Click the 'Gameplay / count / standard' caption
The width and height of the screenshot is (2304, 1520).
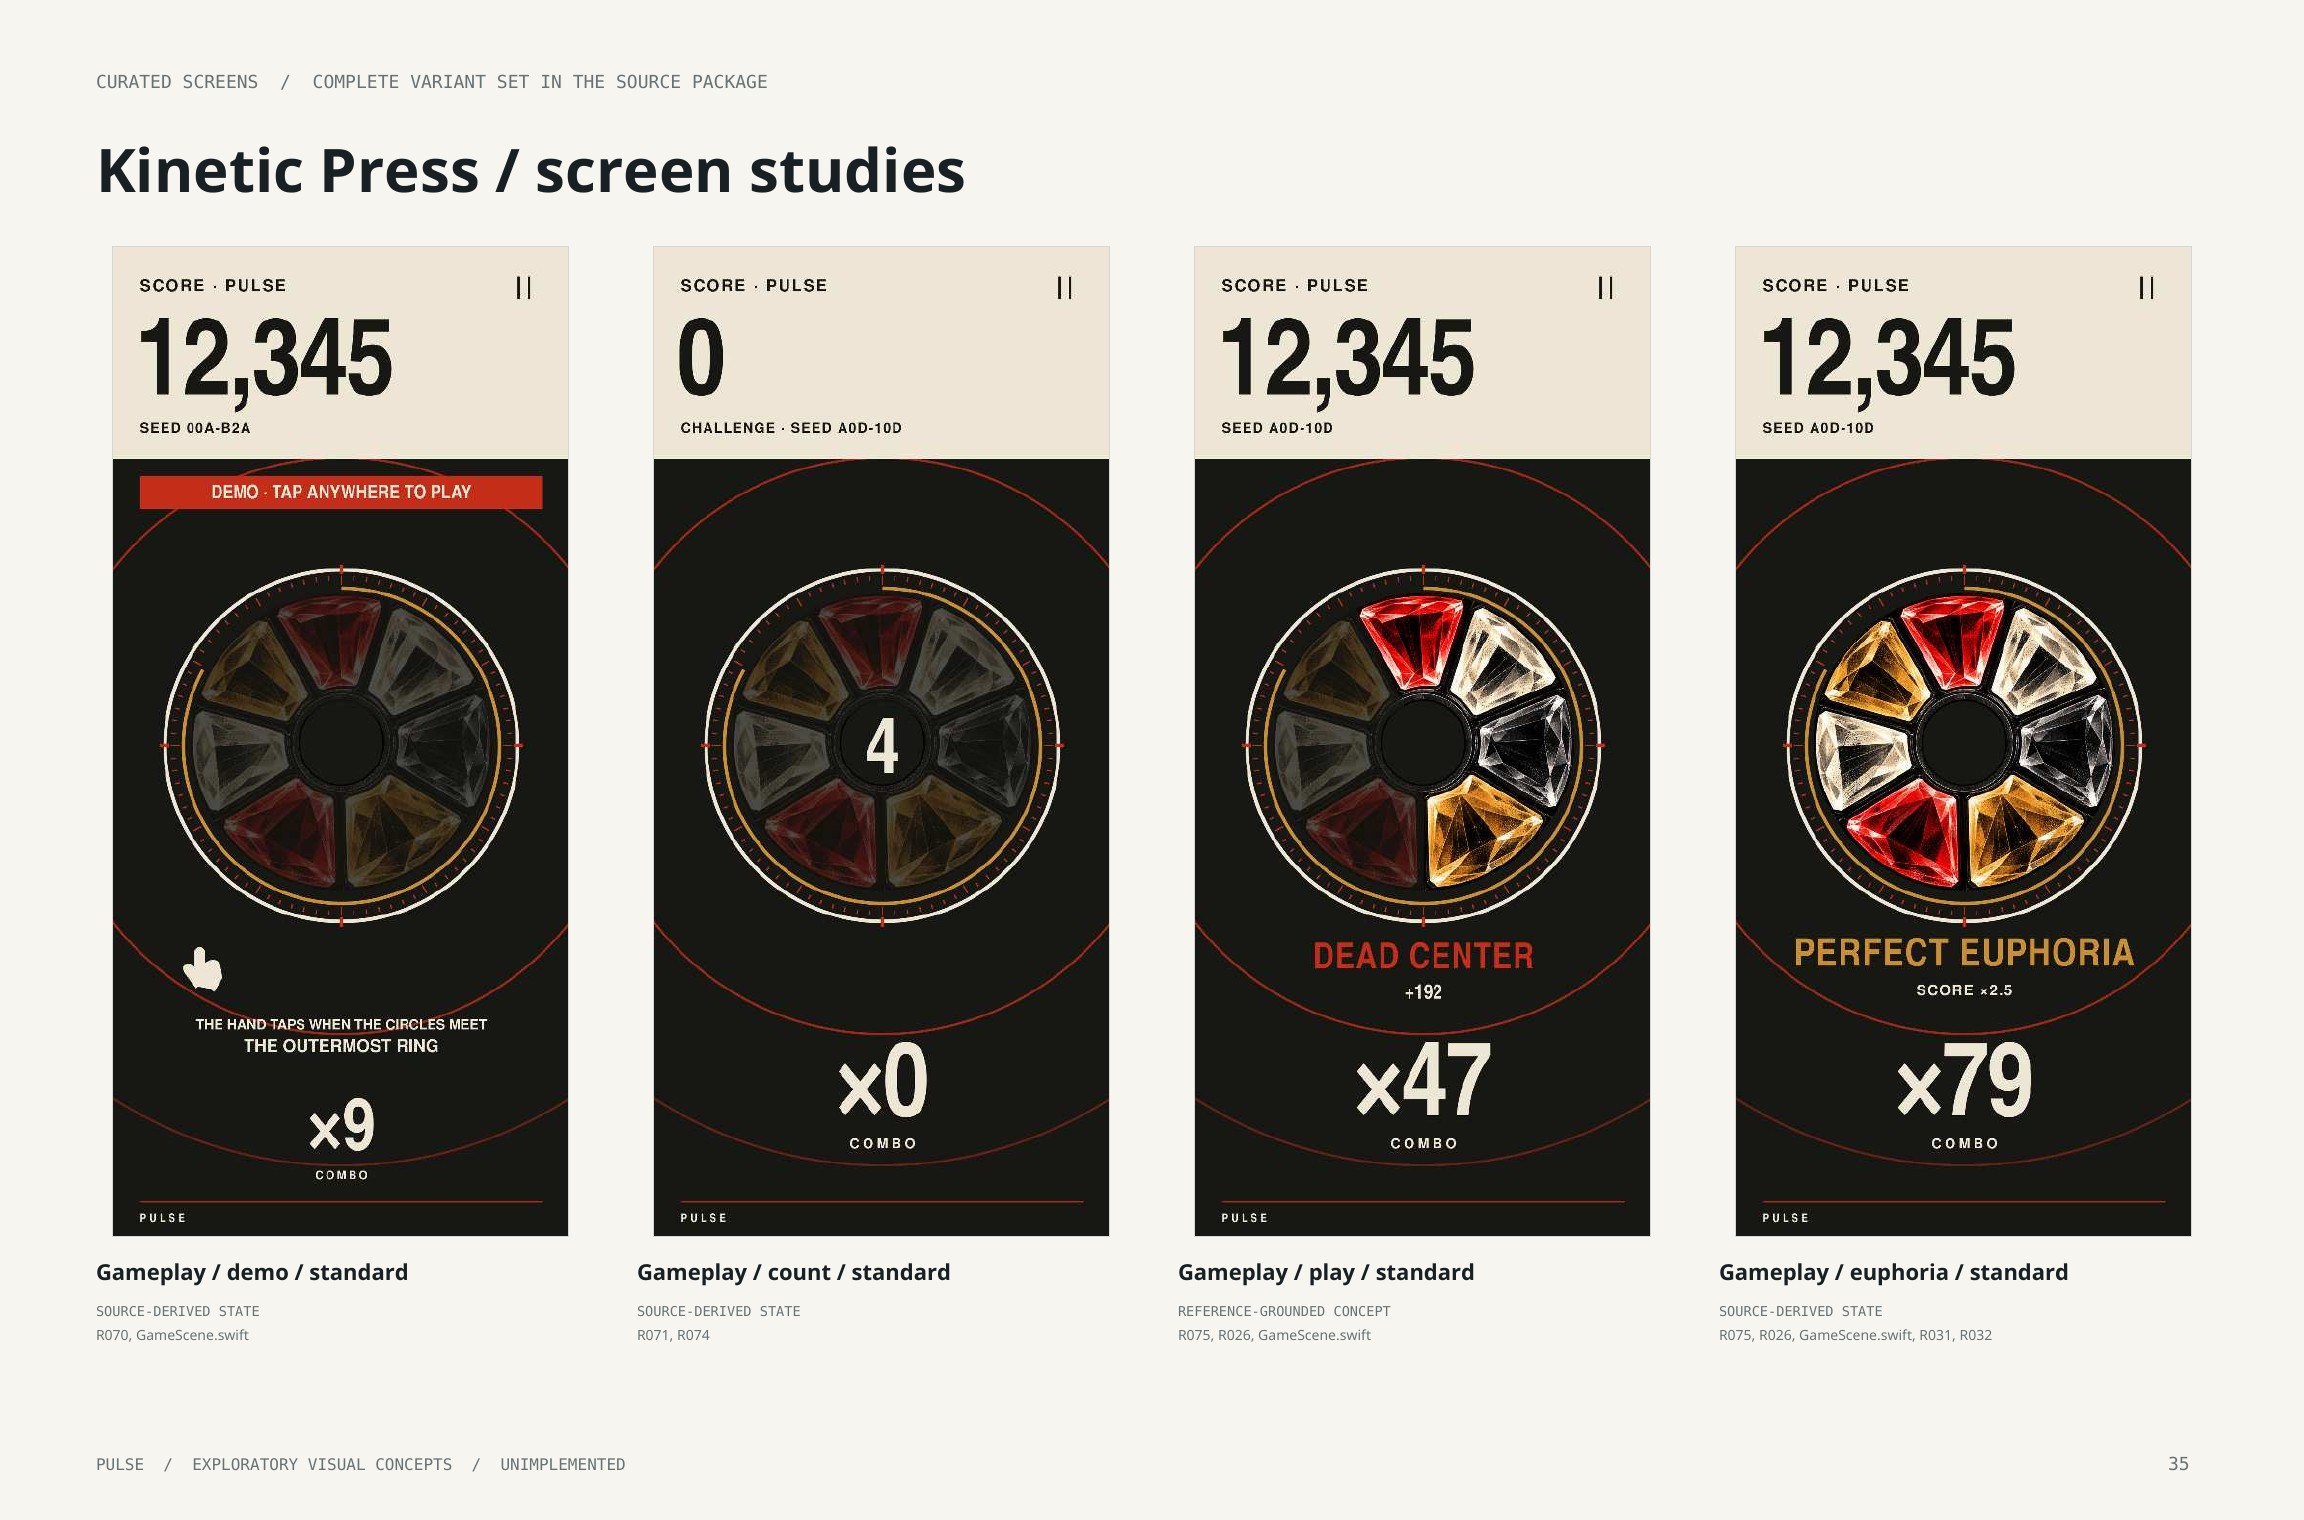pyautogui.click(x=794, y=1272)
